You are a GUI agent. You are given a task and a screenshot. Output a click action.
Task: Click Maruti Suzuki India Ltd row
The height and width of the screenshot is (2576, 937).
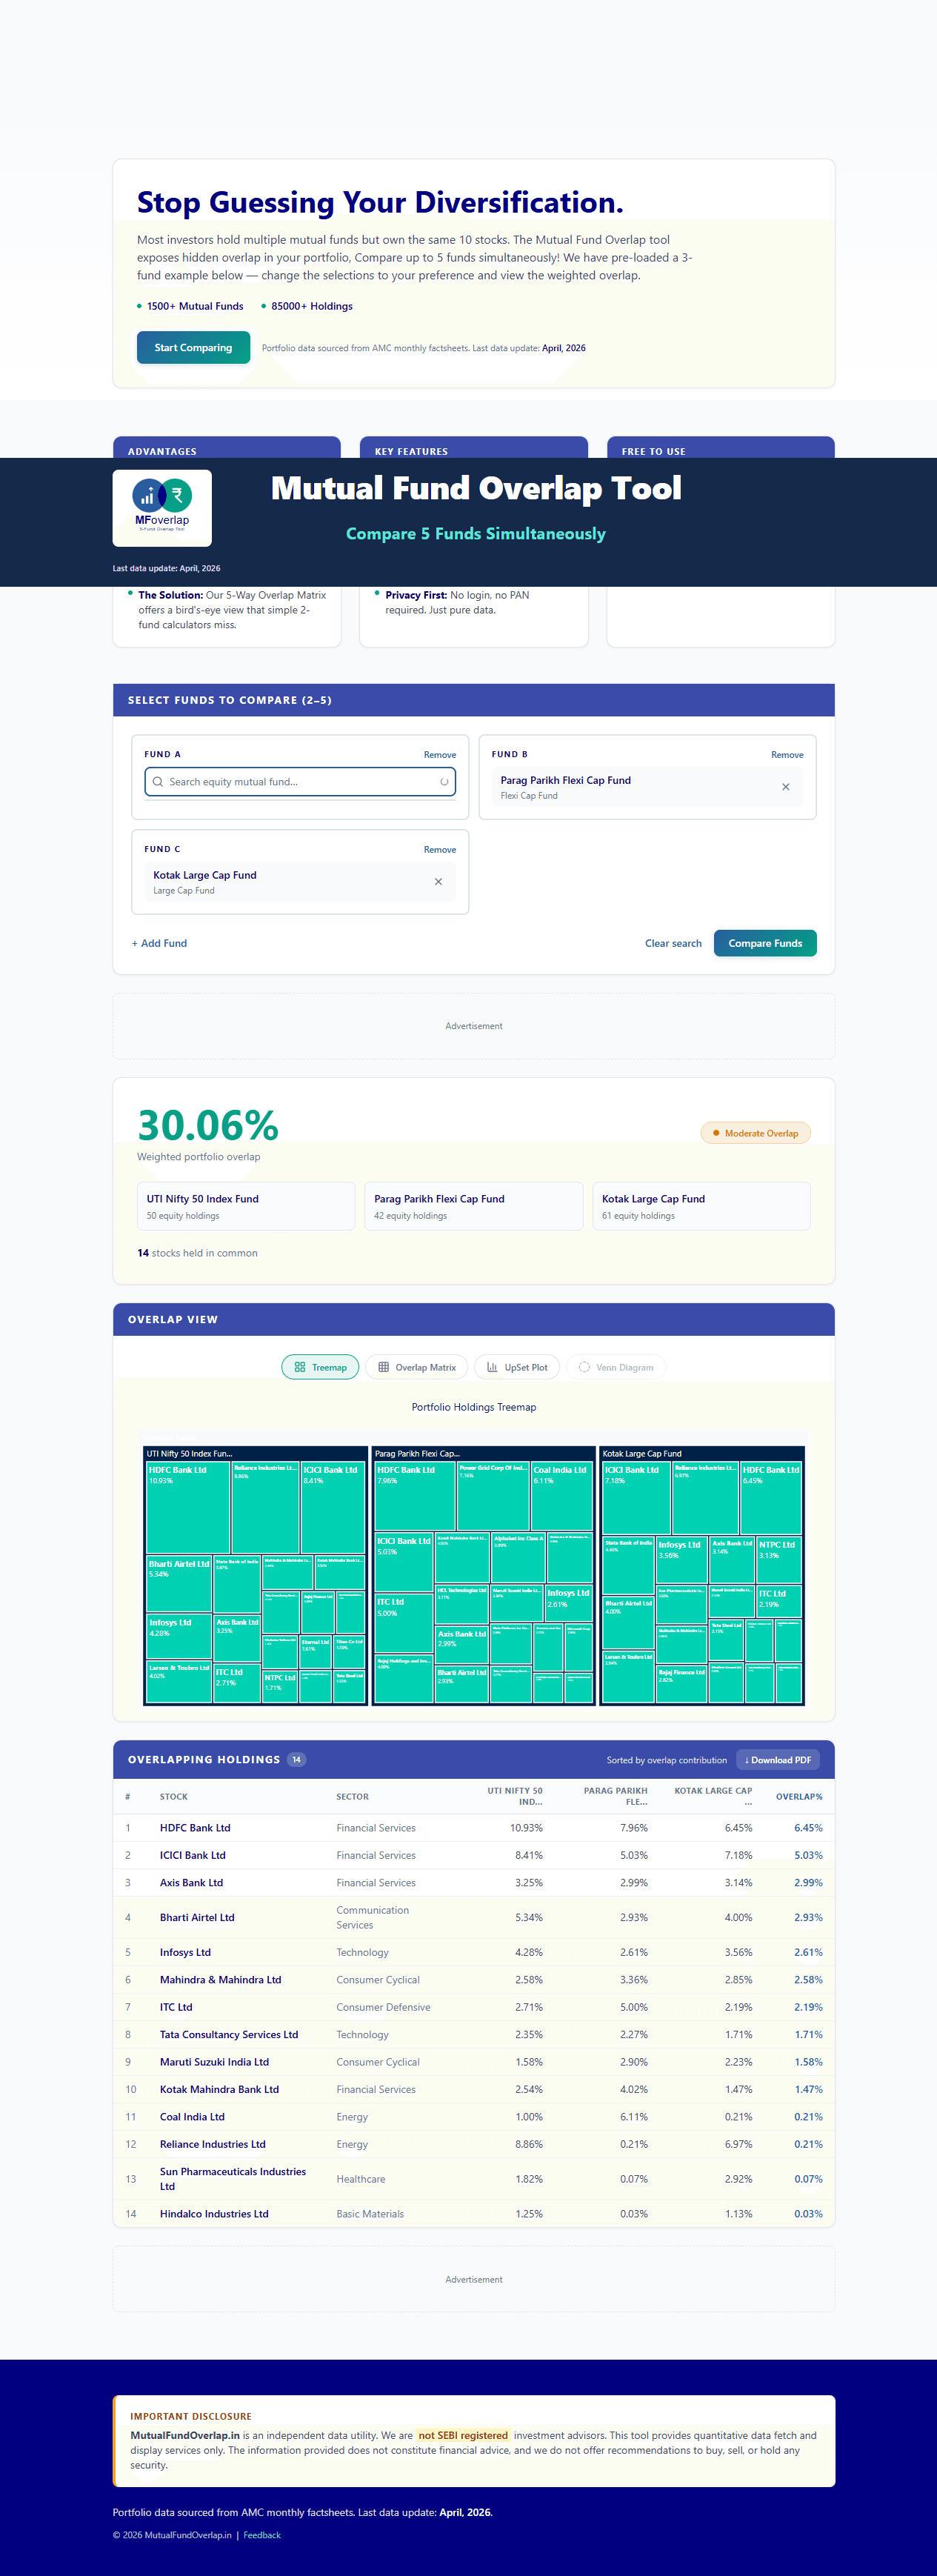click(x=474, y=2062)
